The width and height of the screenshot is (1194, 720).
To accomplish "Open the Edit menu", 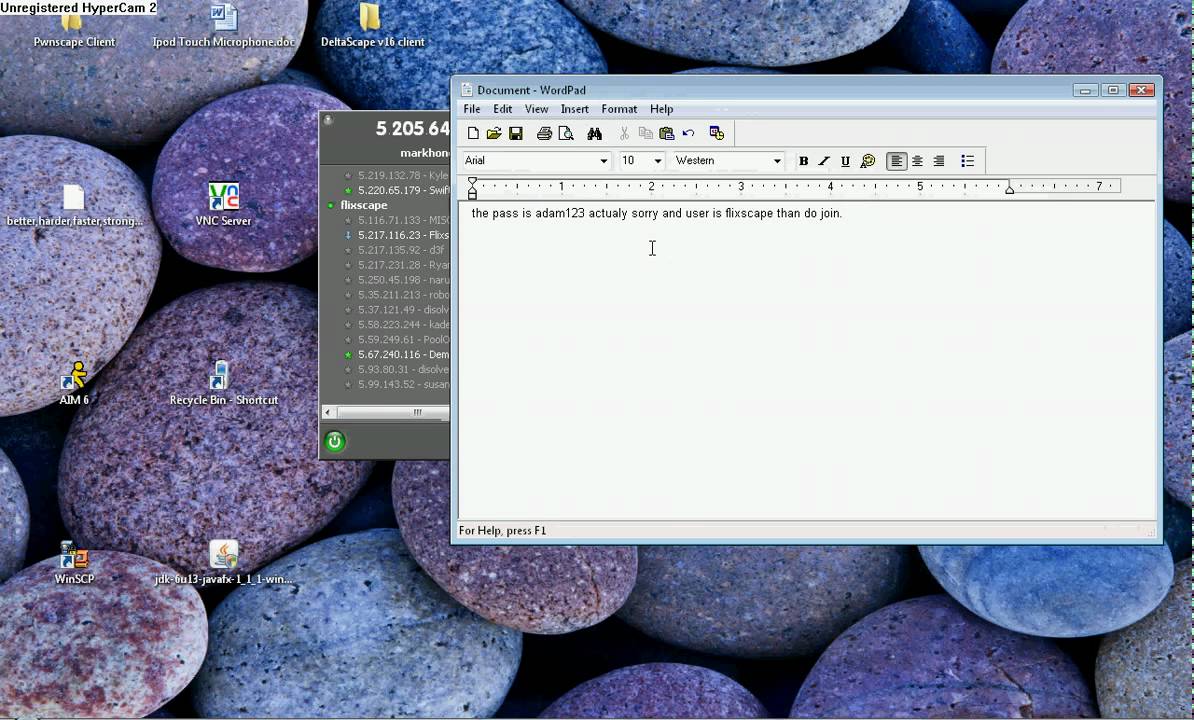I will [x=503, y=109].
